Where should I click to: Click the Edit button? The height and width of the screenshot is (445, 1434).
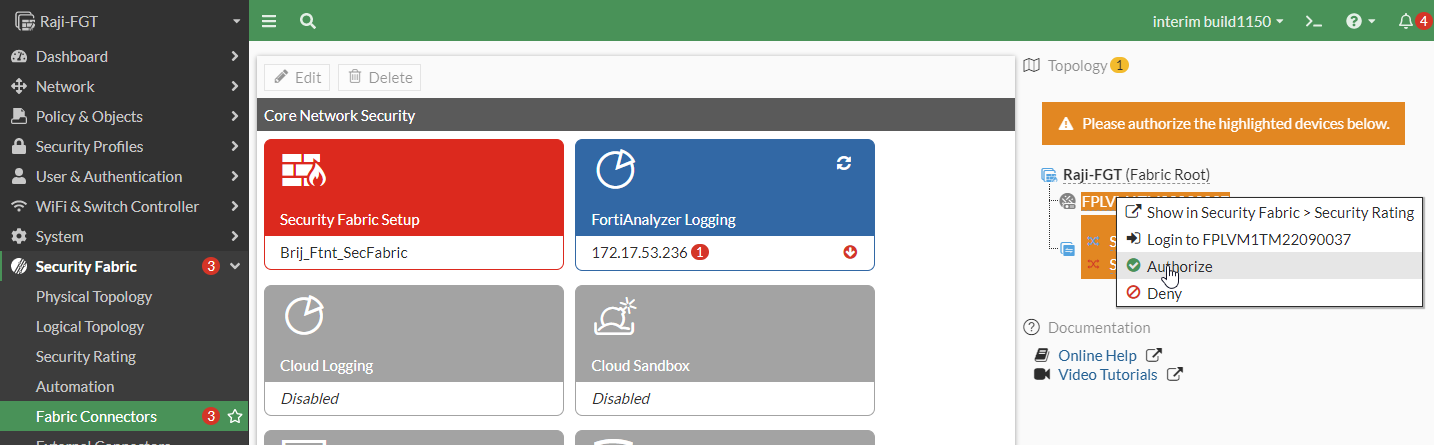298,77
